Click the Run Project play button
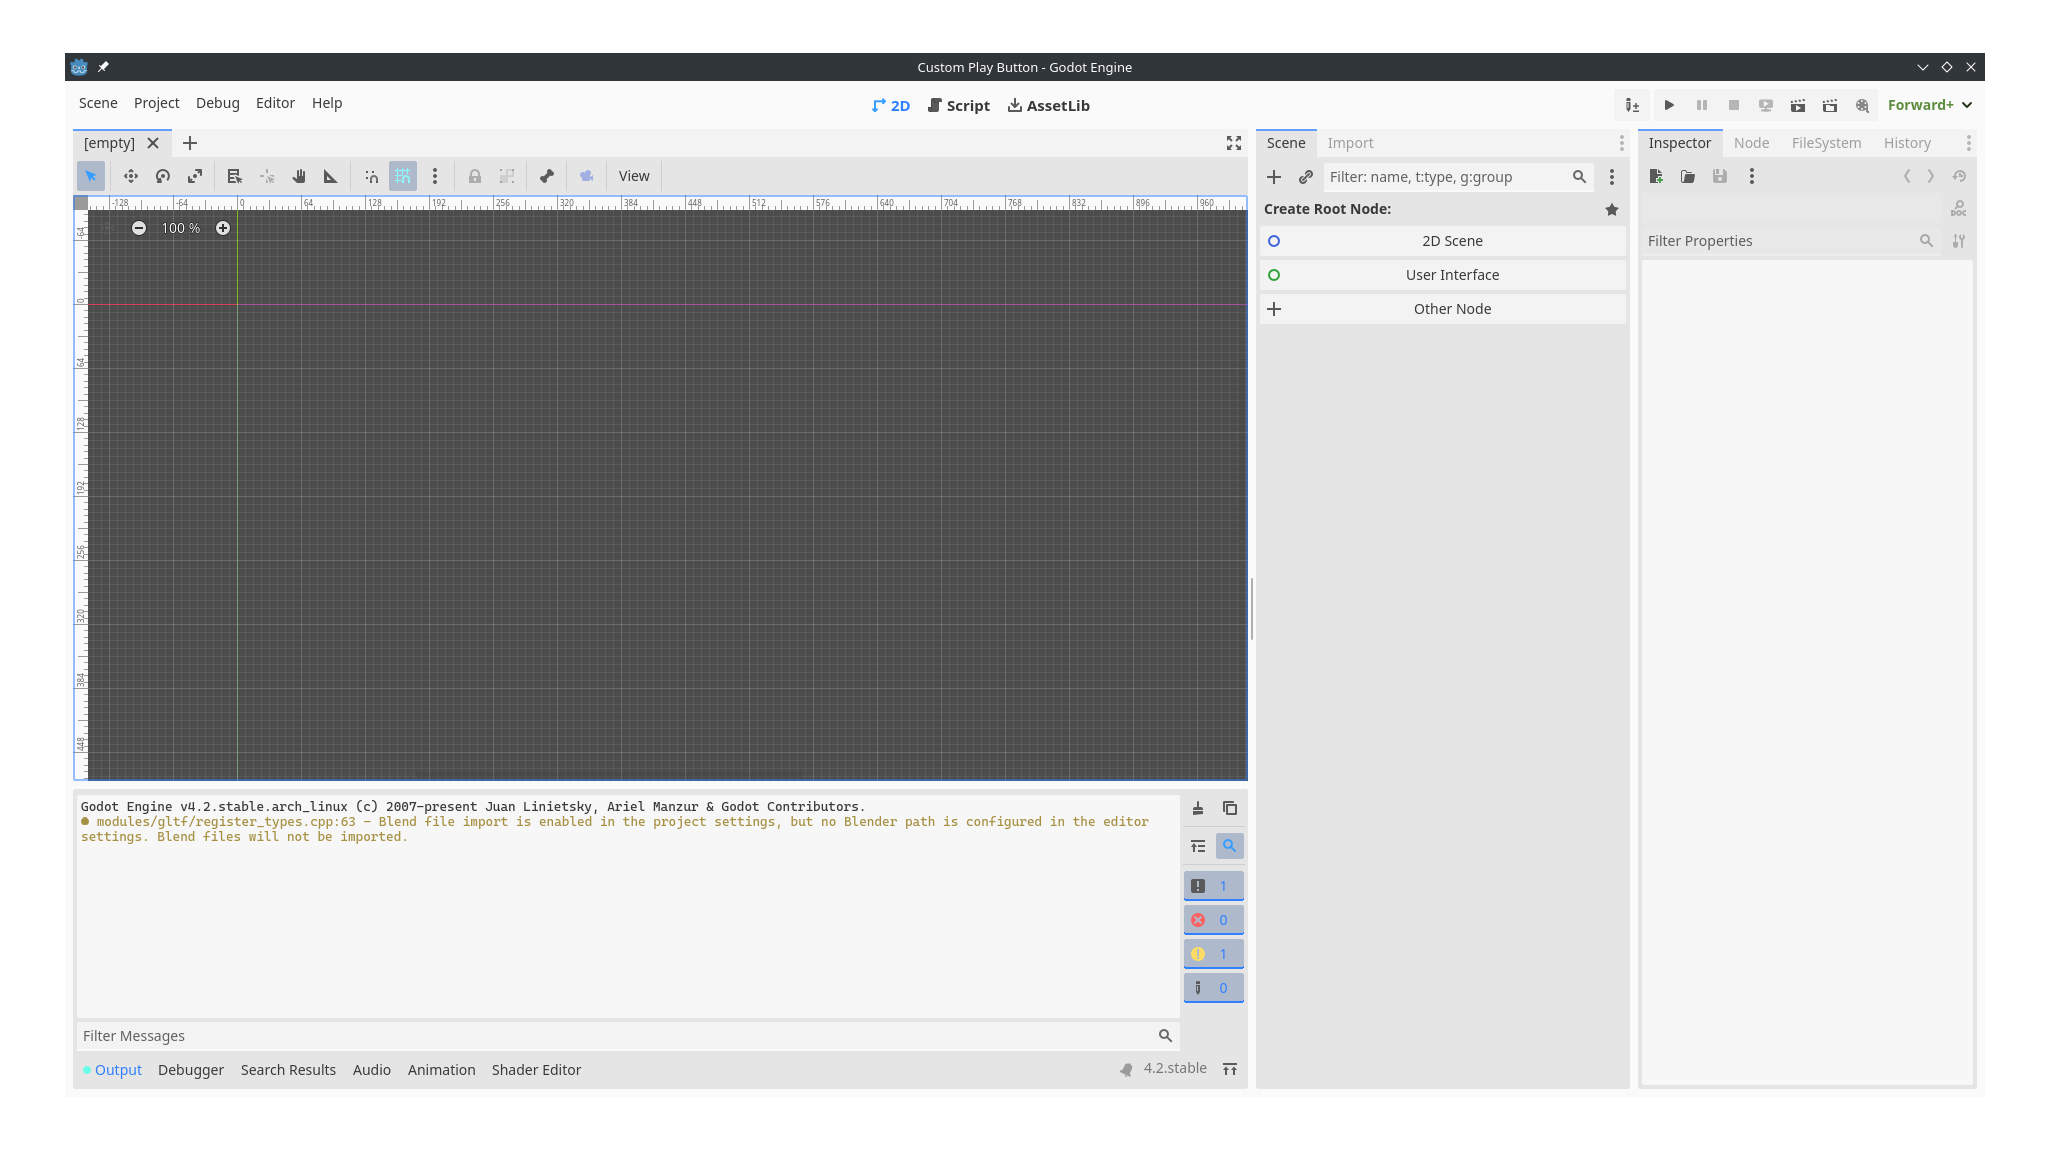2050x1174 pixels. [1669, 105]
